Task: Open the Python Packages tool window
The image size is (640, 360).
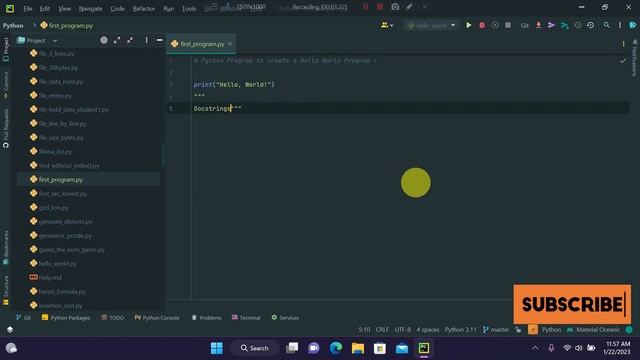Action: [66, 318]
